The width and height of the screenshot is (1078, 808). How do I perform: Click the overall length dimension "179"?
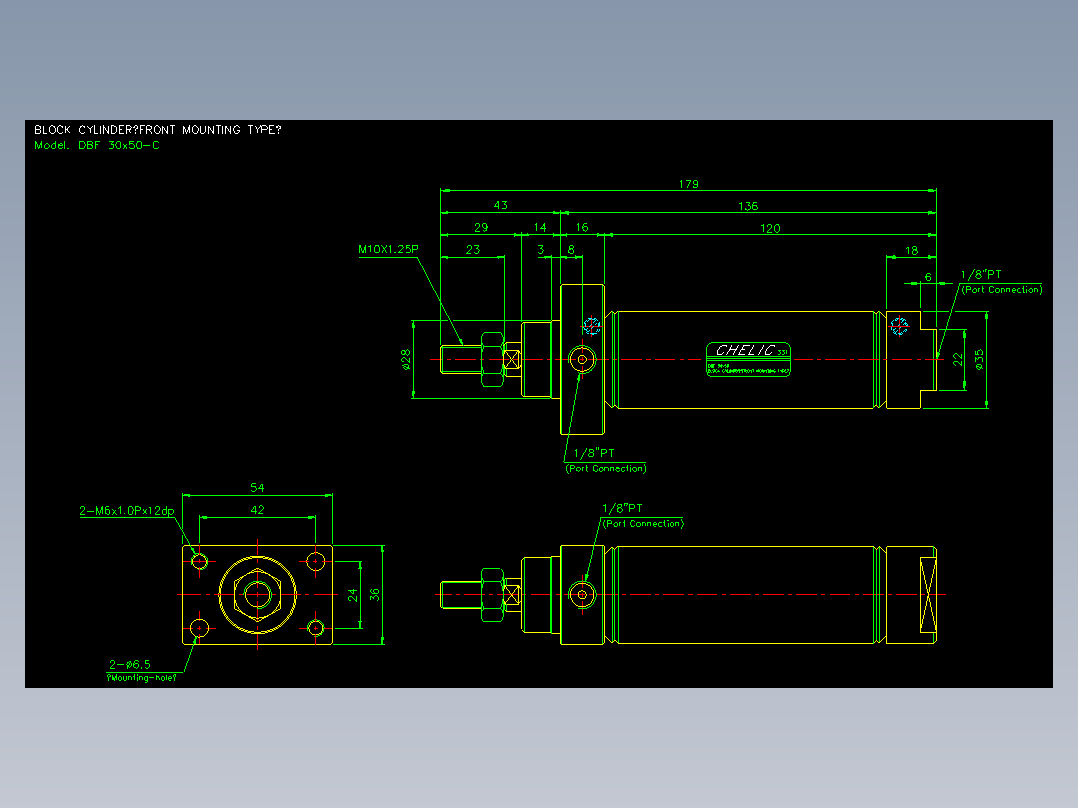688,184
